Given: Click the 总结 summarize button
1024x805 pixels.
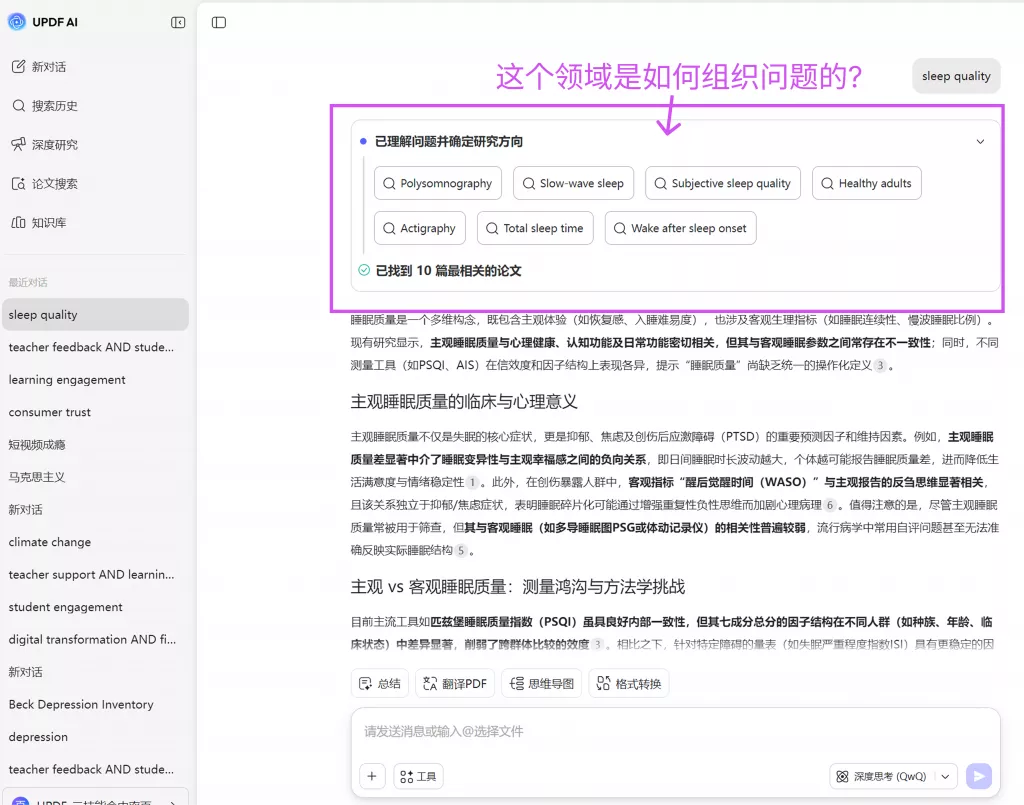Looking at the screenshot, I should [379, 683].
